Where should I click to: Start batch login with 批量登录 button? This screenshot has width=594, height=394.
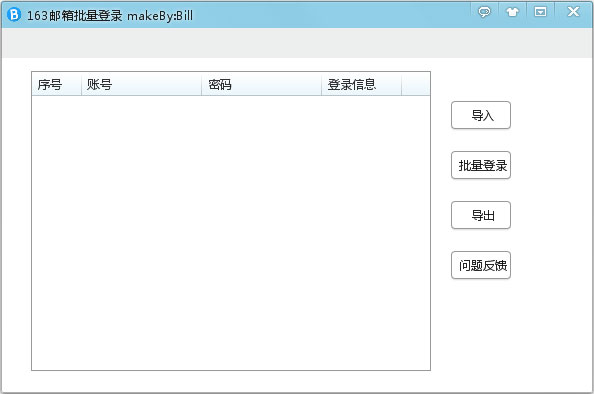(x=481, y=165)
